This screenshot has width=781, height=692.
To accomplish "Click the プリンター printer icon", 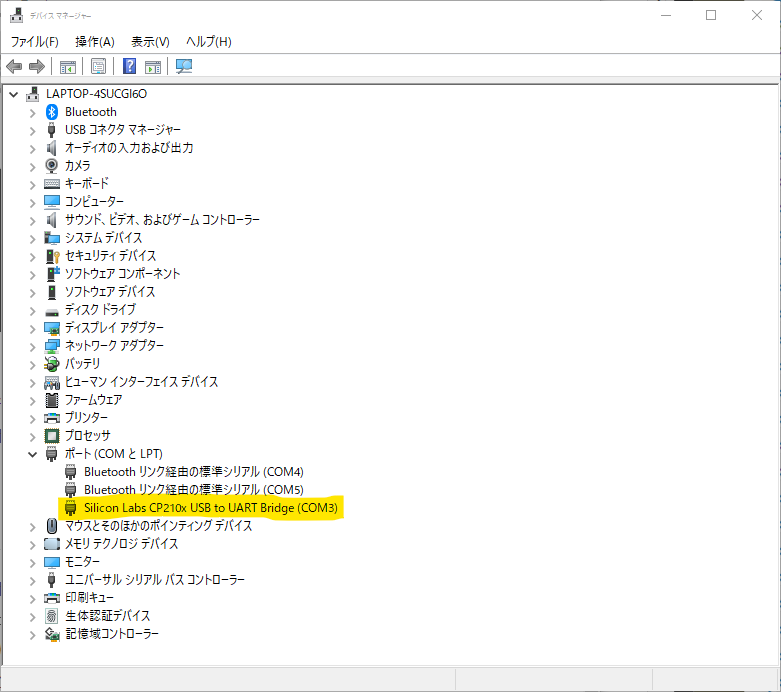I will point(52,418).
